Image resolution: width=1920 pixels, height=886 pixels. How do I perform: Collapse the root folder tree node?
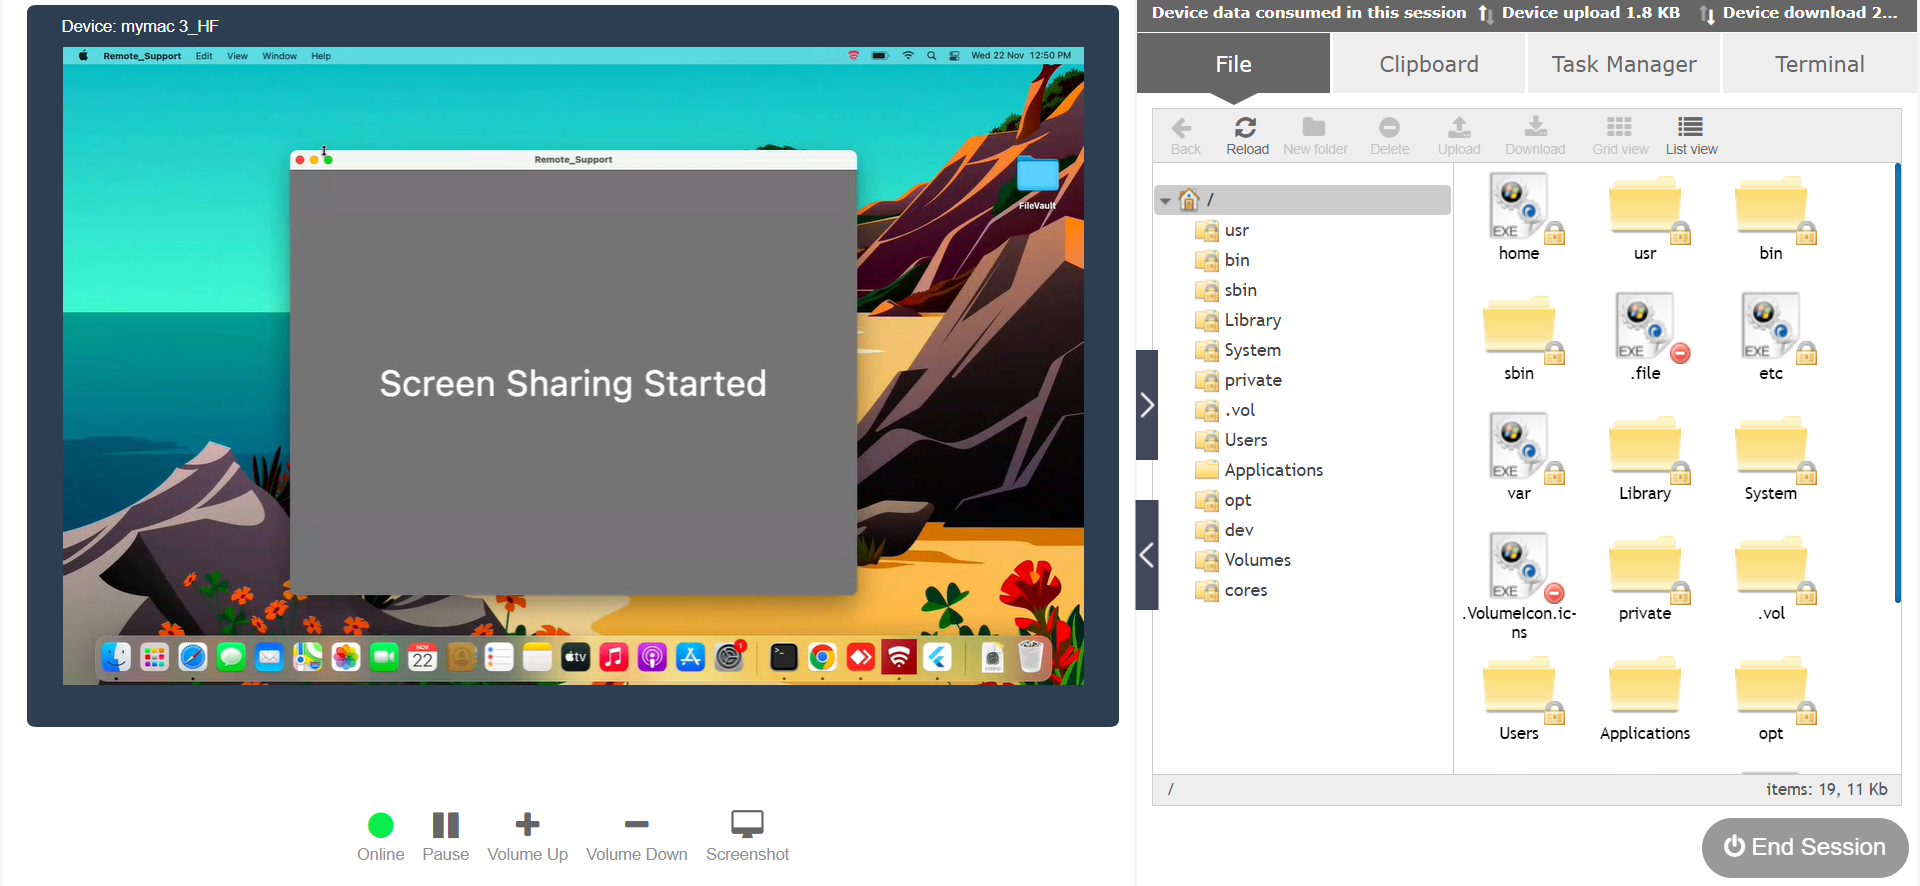click(x=1165, y=201)
